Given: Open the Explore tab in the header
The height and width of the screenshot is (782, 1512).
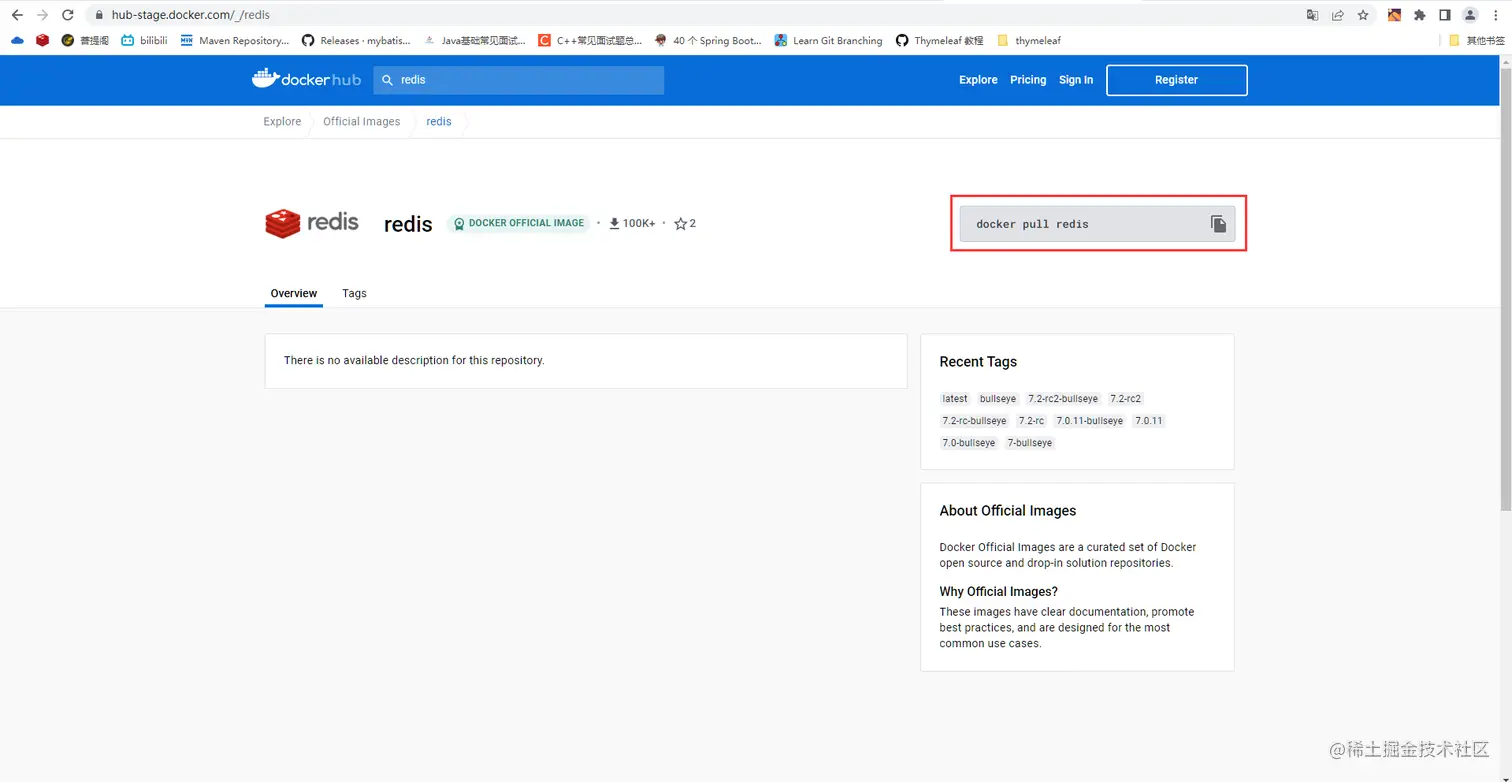Looking at the screenshot, I should pos(978,80).
